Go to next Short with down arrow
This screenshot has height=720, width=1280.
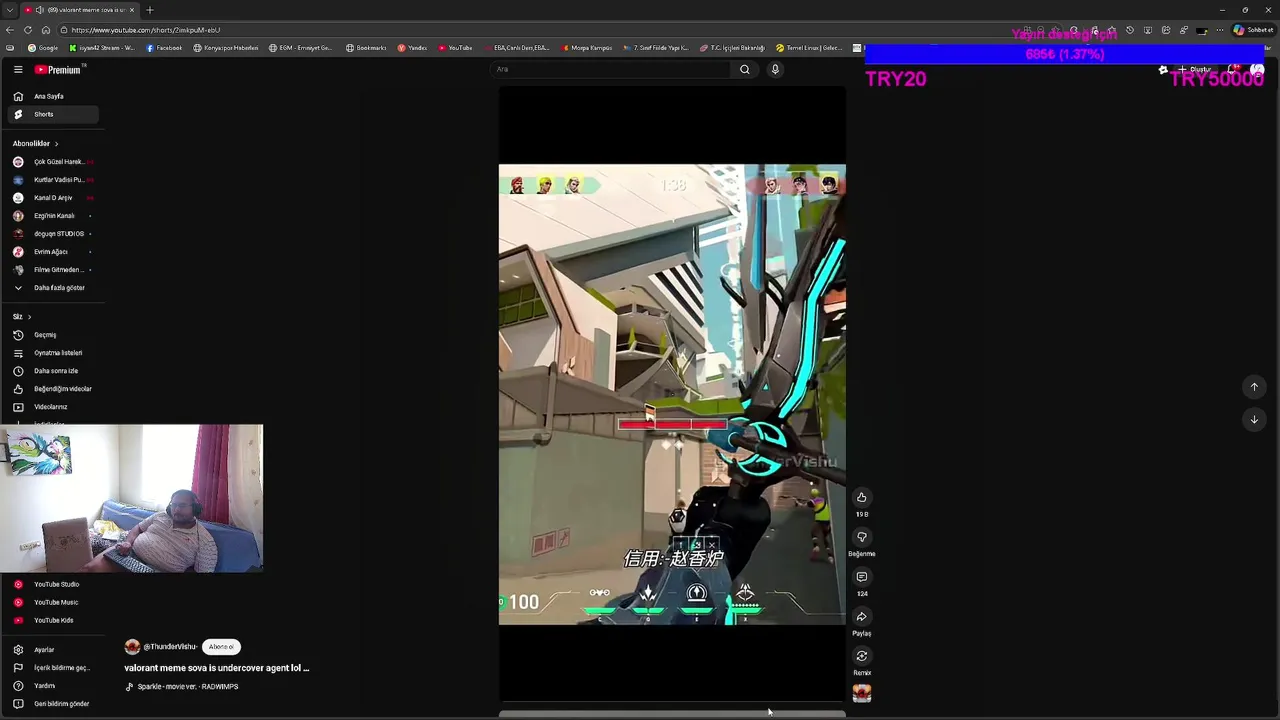(x=1254, y=419)
